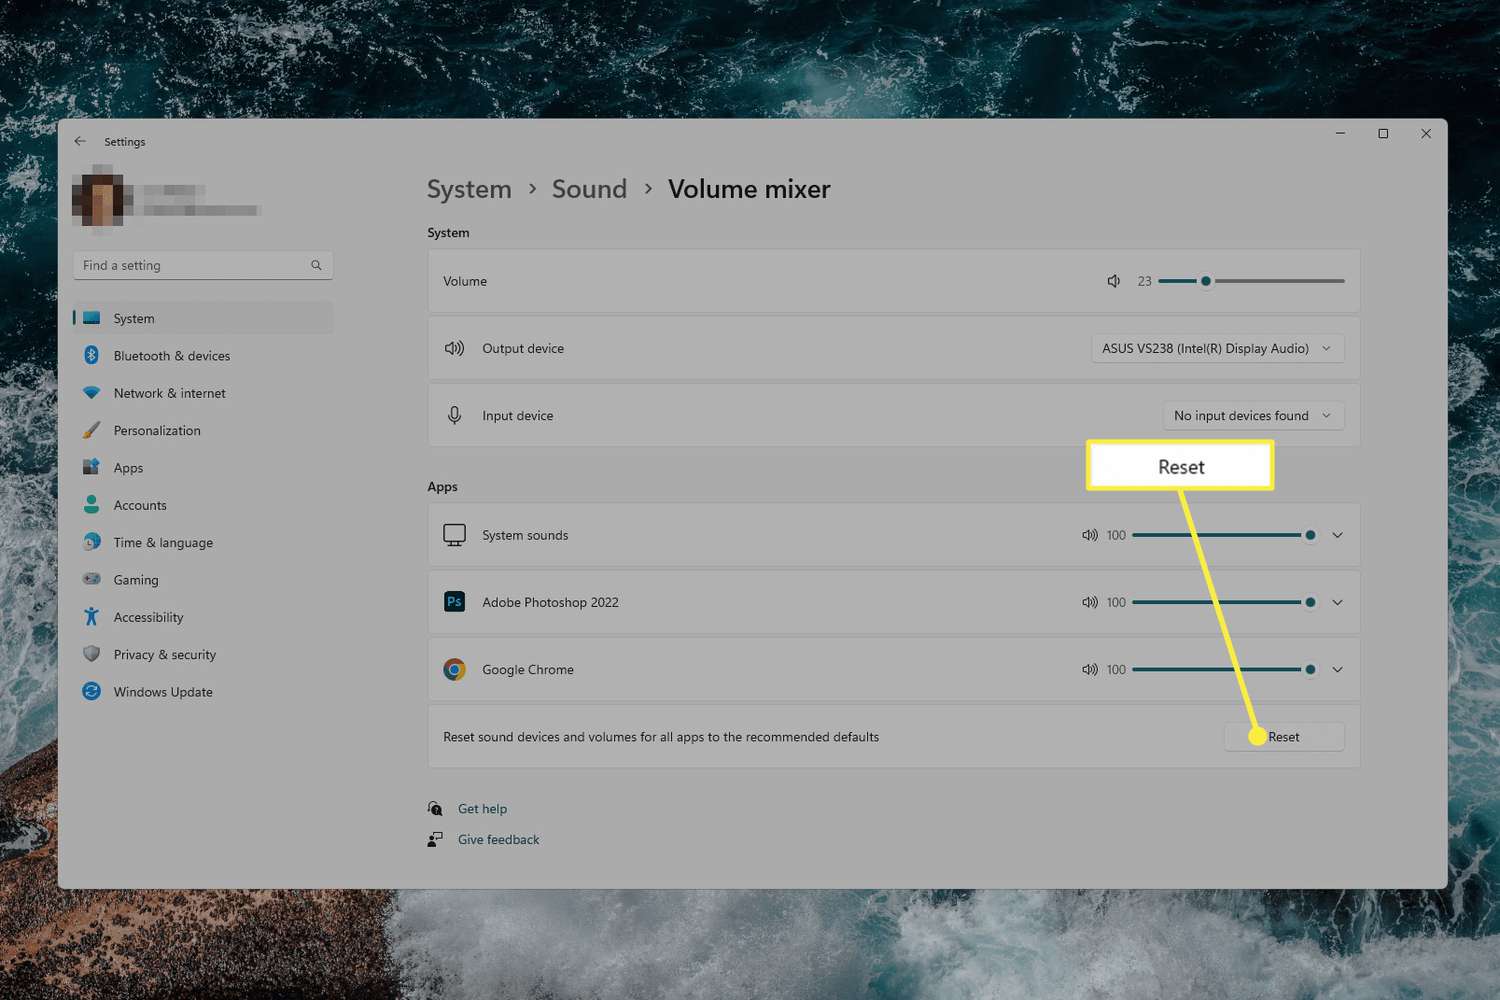Click the search magnifier icon

pyautogui.click(x=316, y=265)
